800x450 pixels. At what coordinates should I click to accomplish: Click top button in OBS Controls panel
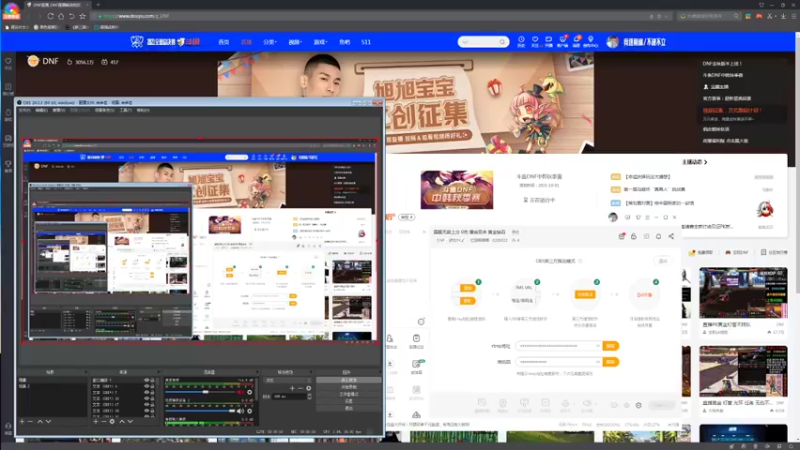[x=348, y=380]
